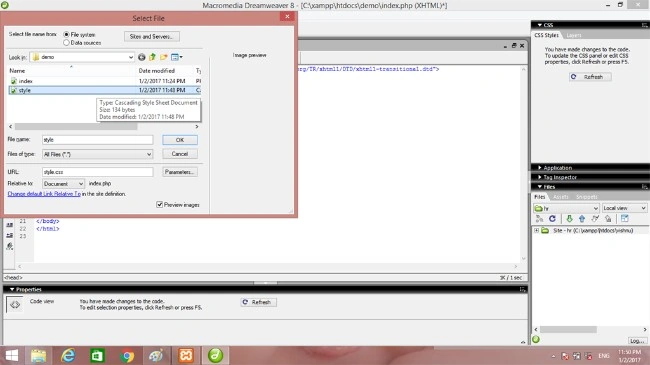Image resolution: width=650 pixels, height=365 pixels.
Task: Click the Get files green down arrow
Action: [x=569, y=219]
